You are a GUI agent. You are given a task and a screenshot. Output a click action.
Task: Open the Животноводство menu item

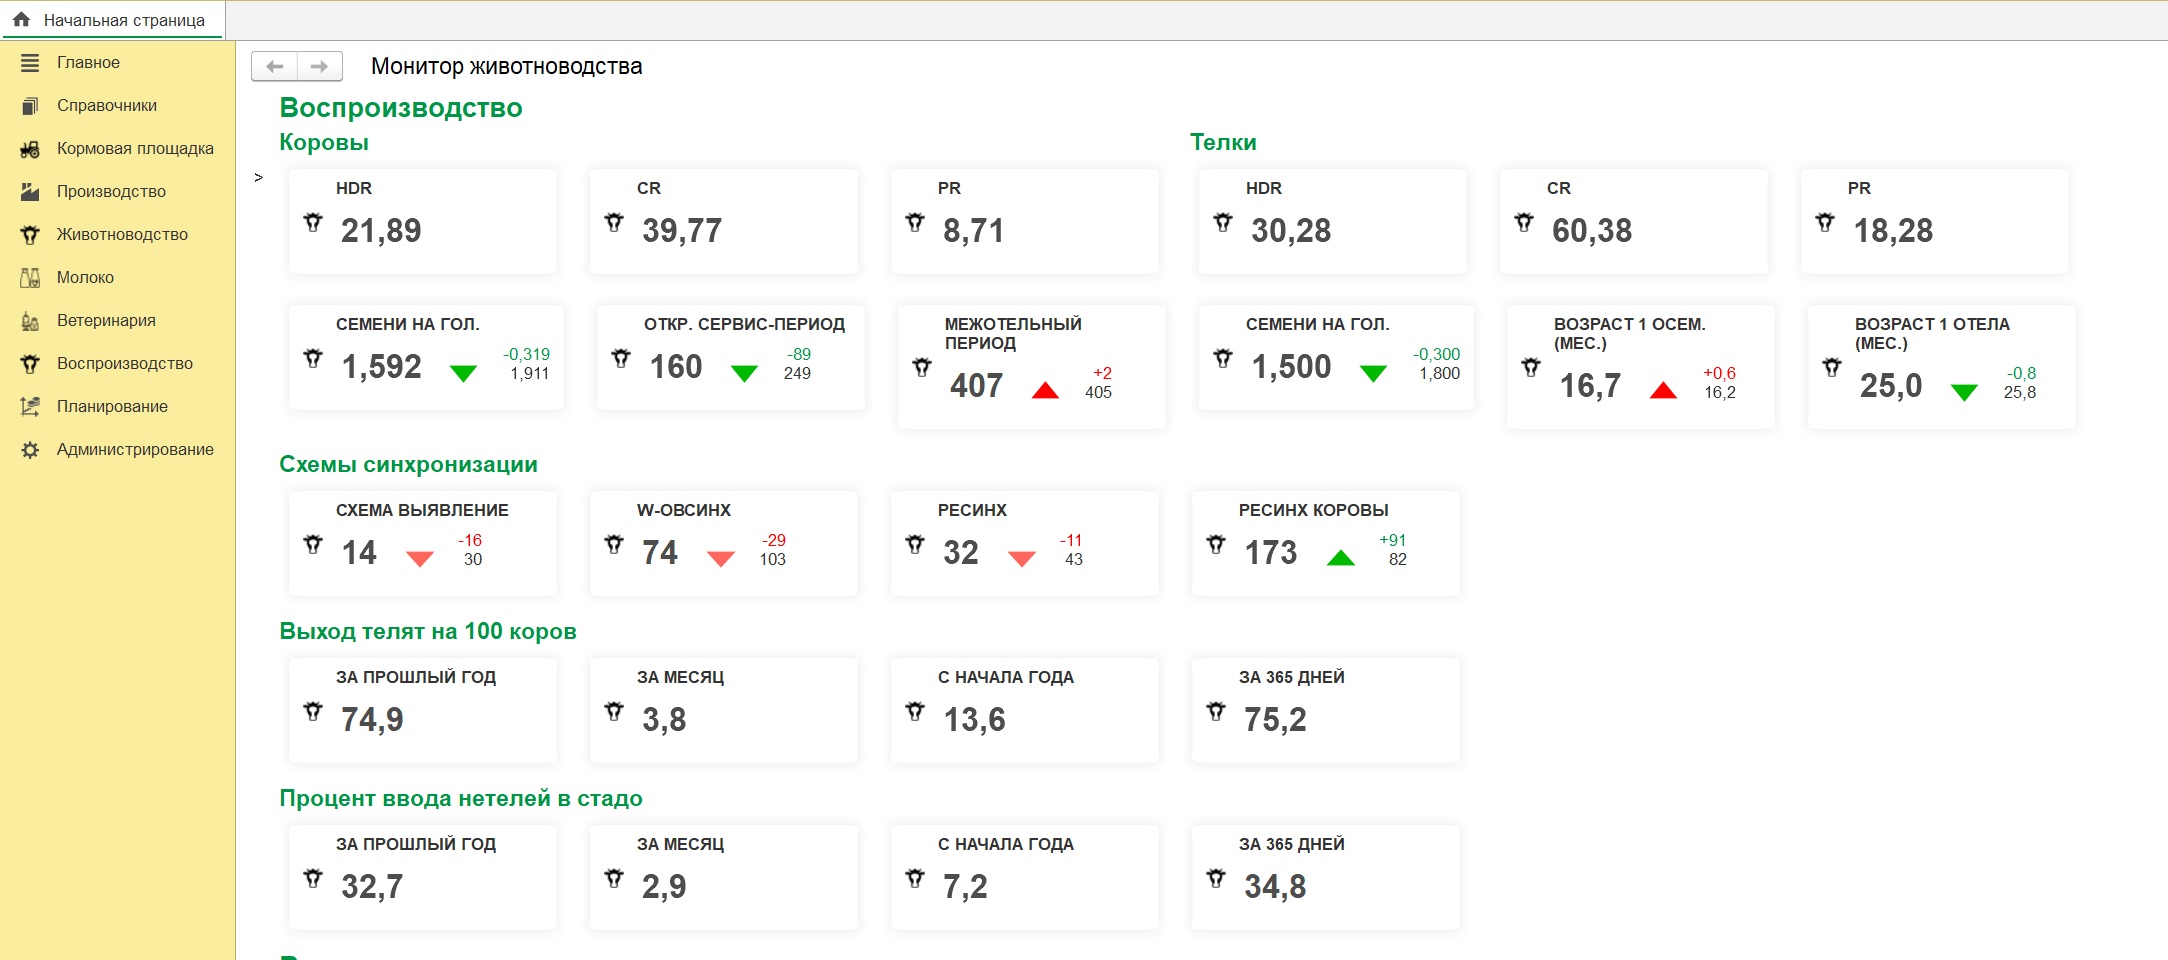(x=122, y=235)
